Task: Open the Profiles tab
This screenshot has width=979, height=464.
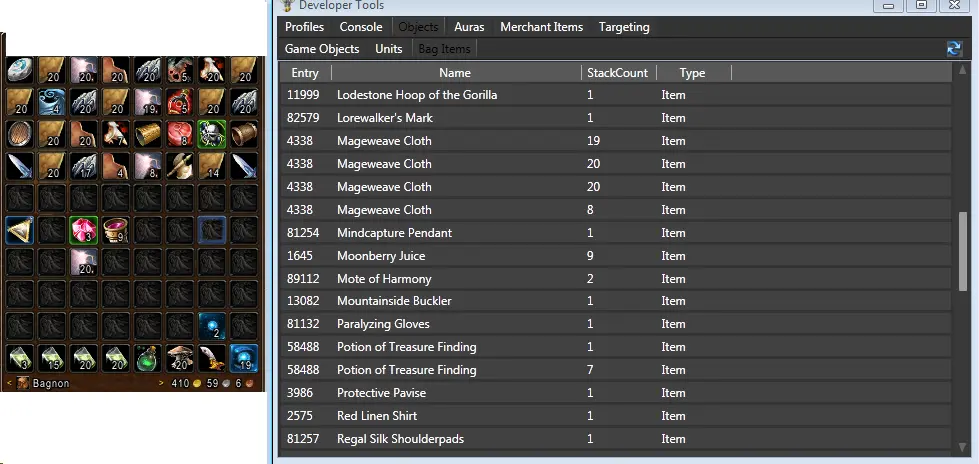Action: (305, 27)
